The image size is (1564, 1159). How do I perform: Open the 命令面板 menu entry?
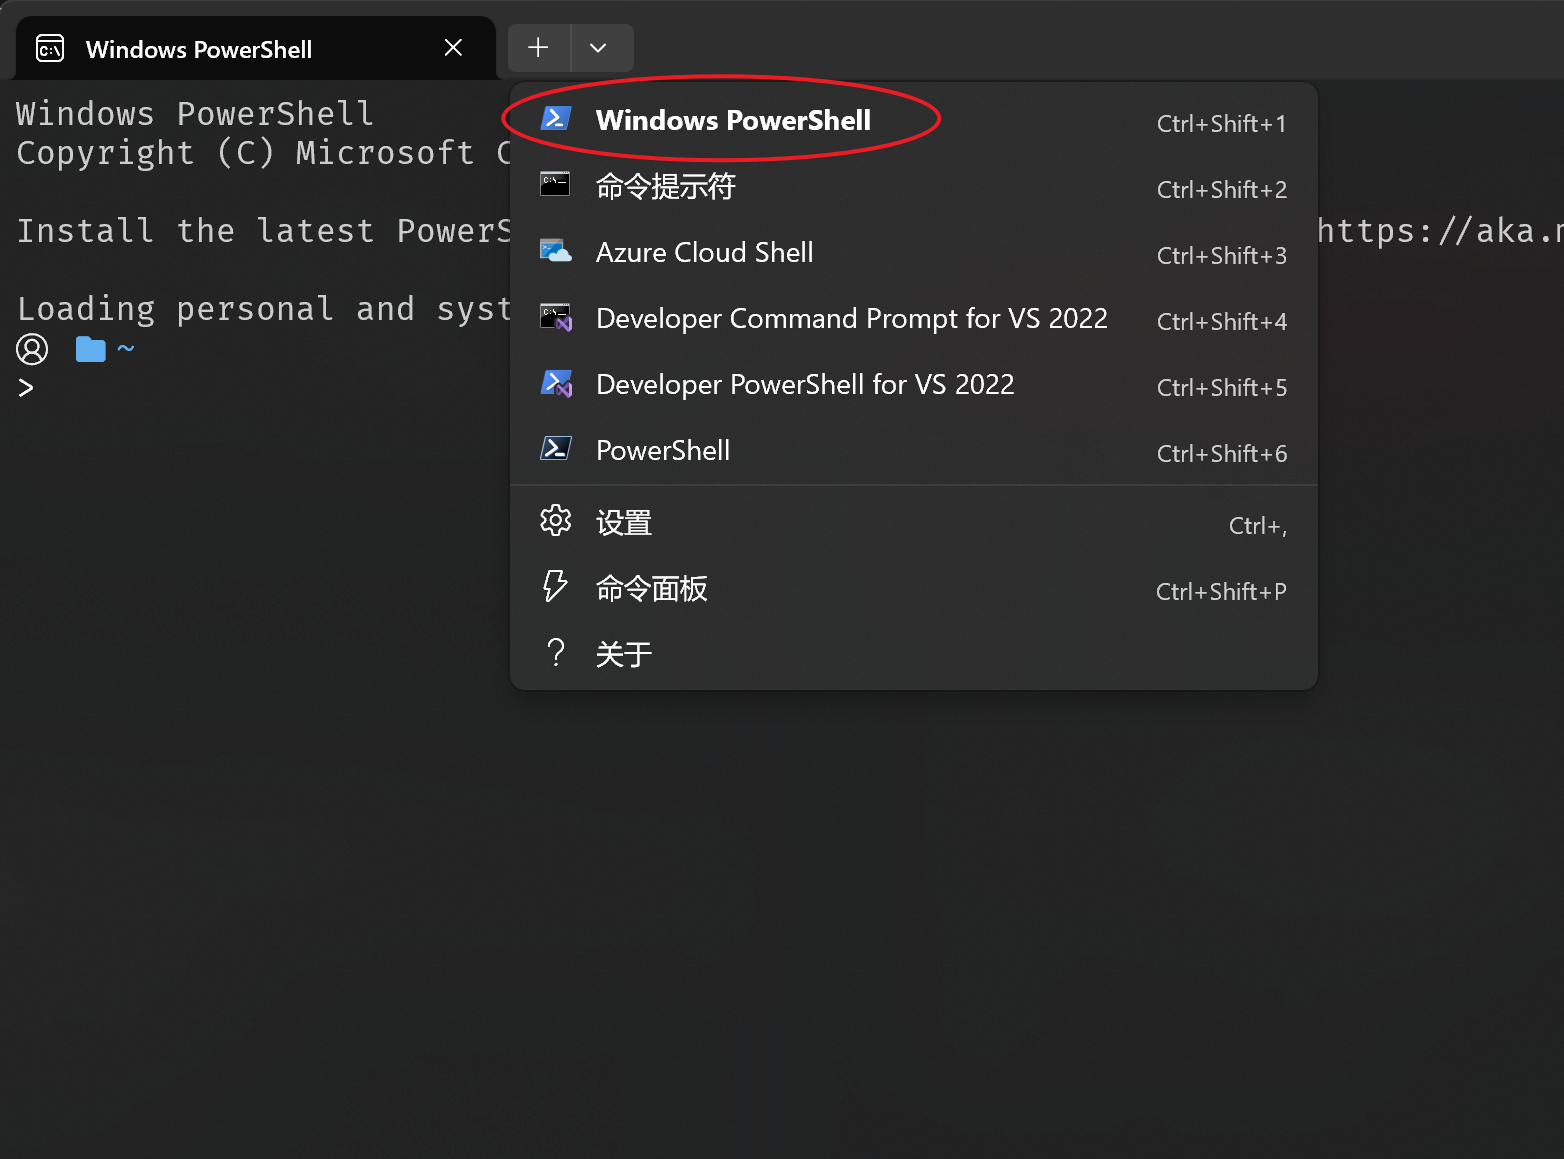[x=914, y=589]
